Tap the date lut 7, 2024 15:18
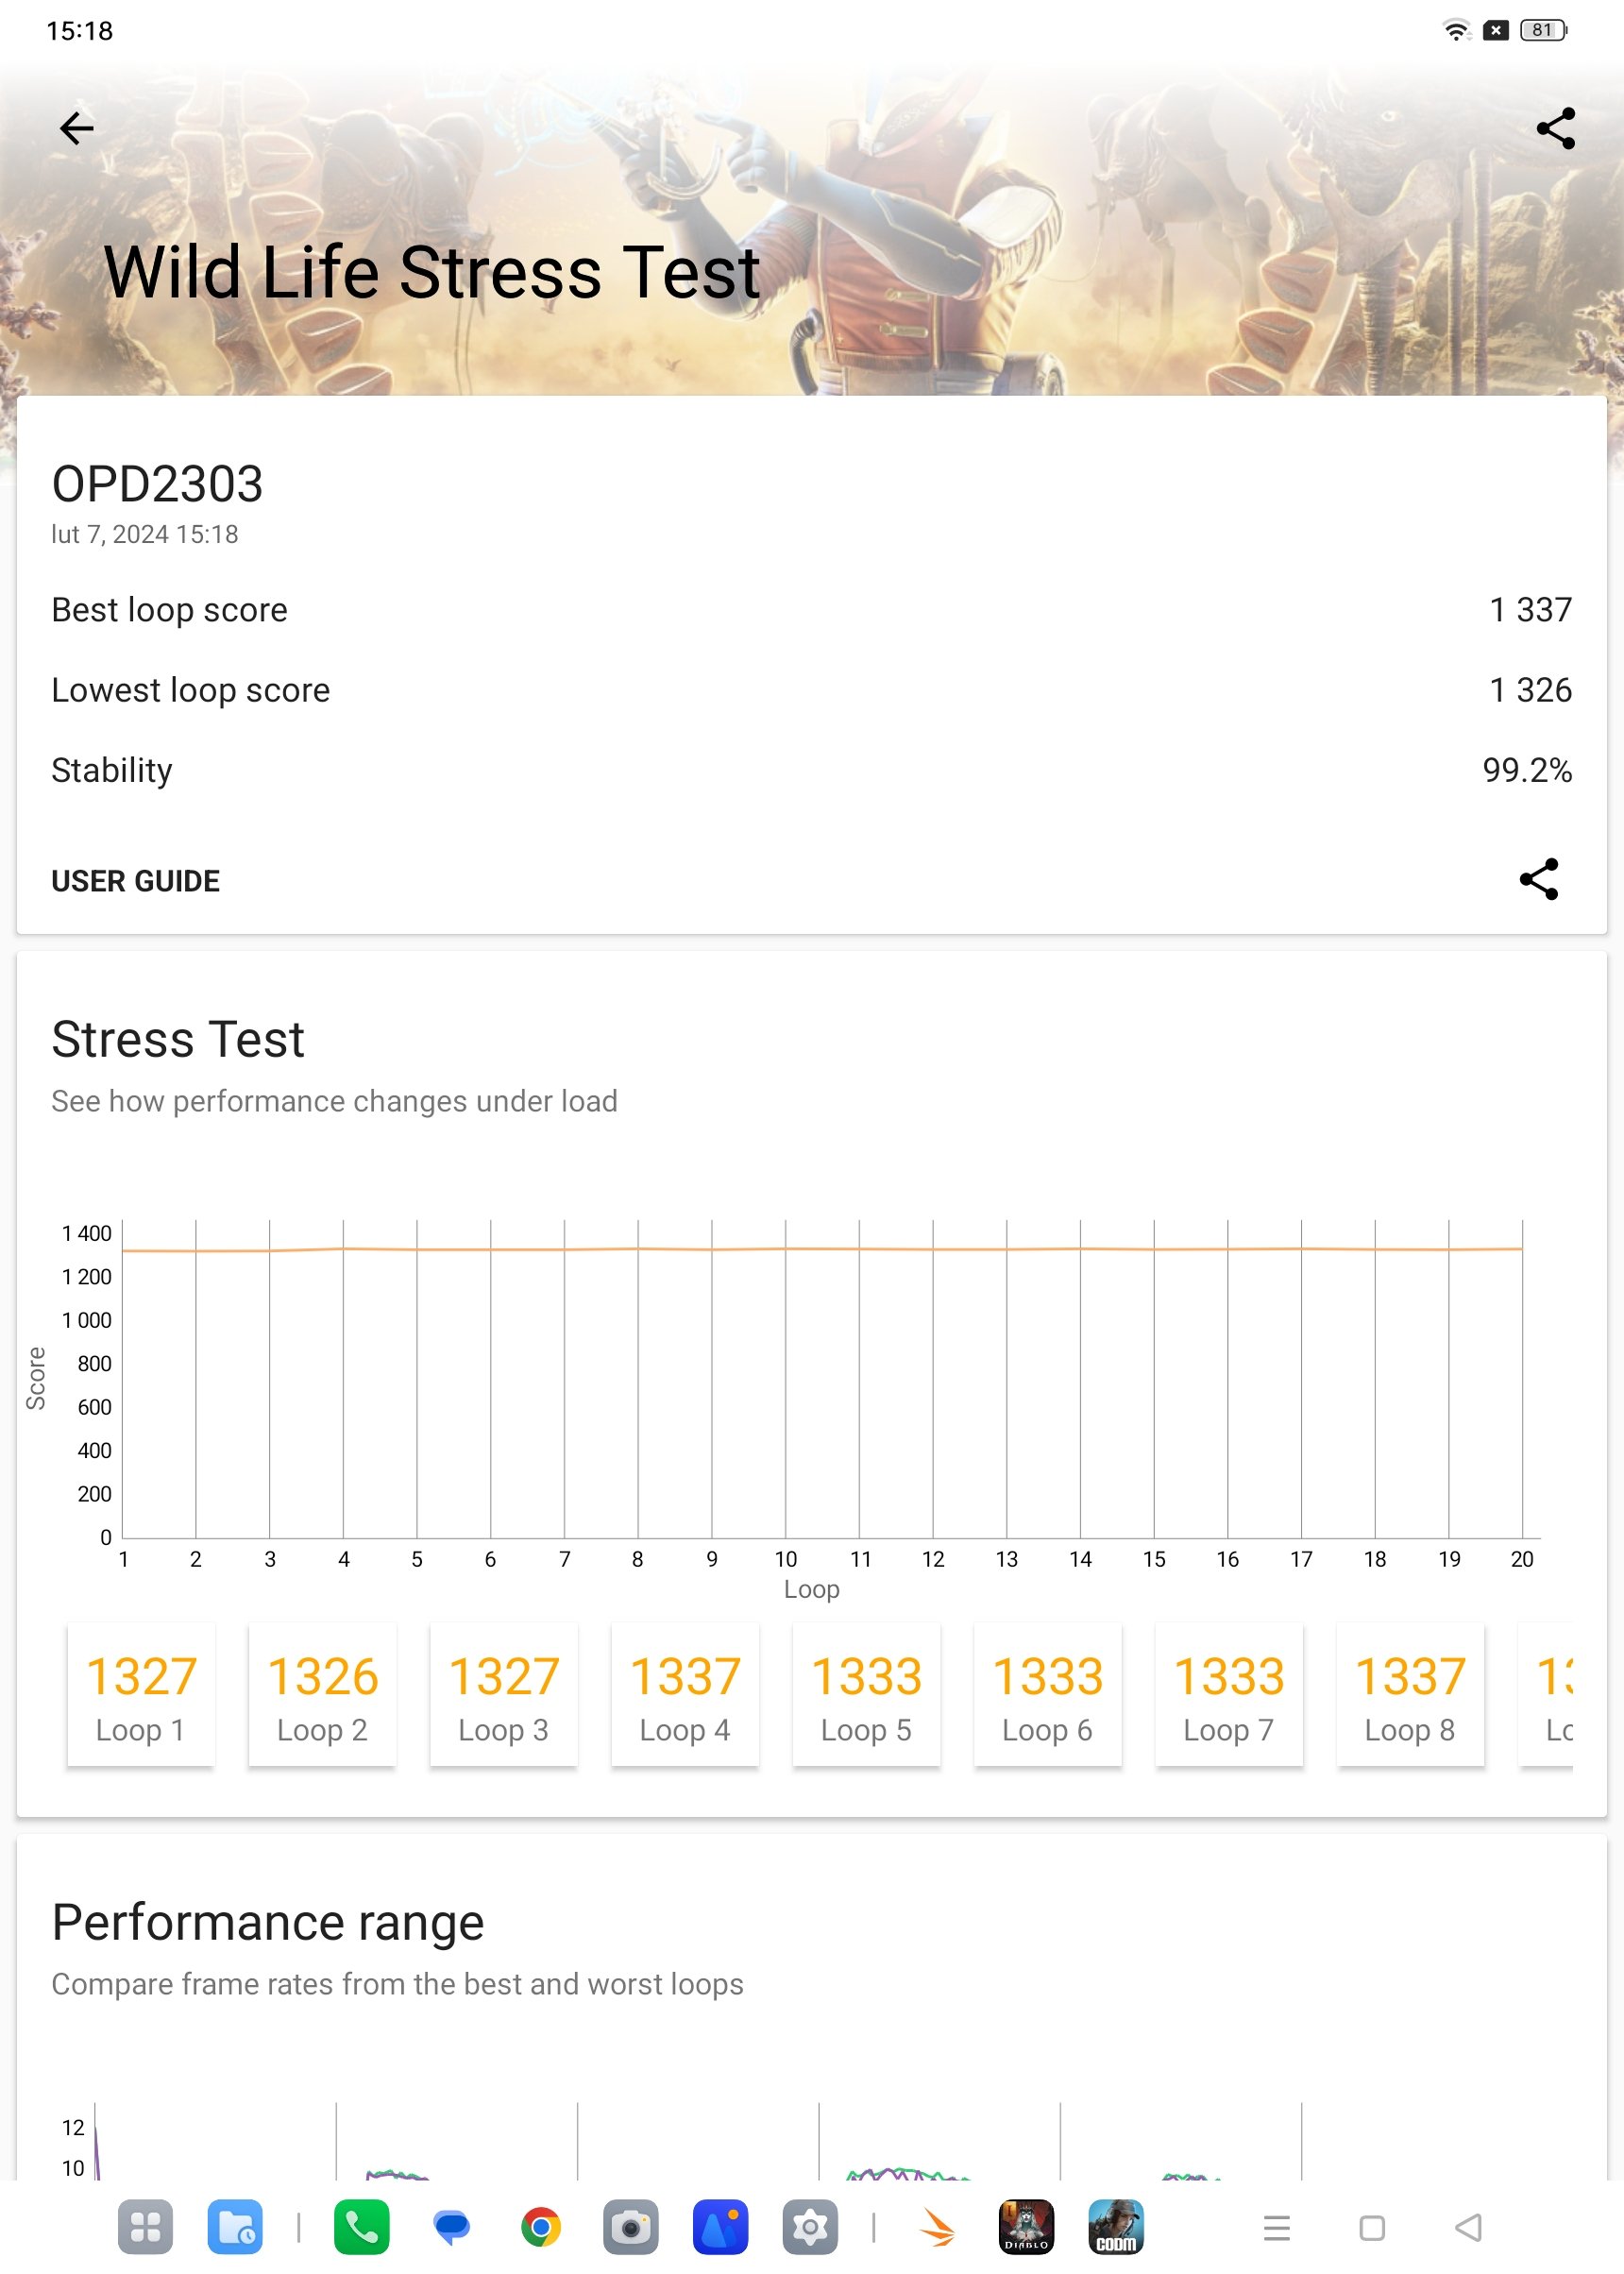Screen dimensions: 1624x2274 [x=145, y=534]
